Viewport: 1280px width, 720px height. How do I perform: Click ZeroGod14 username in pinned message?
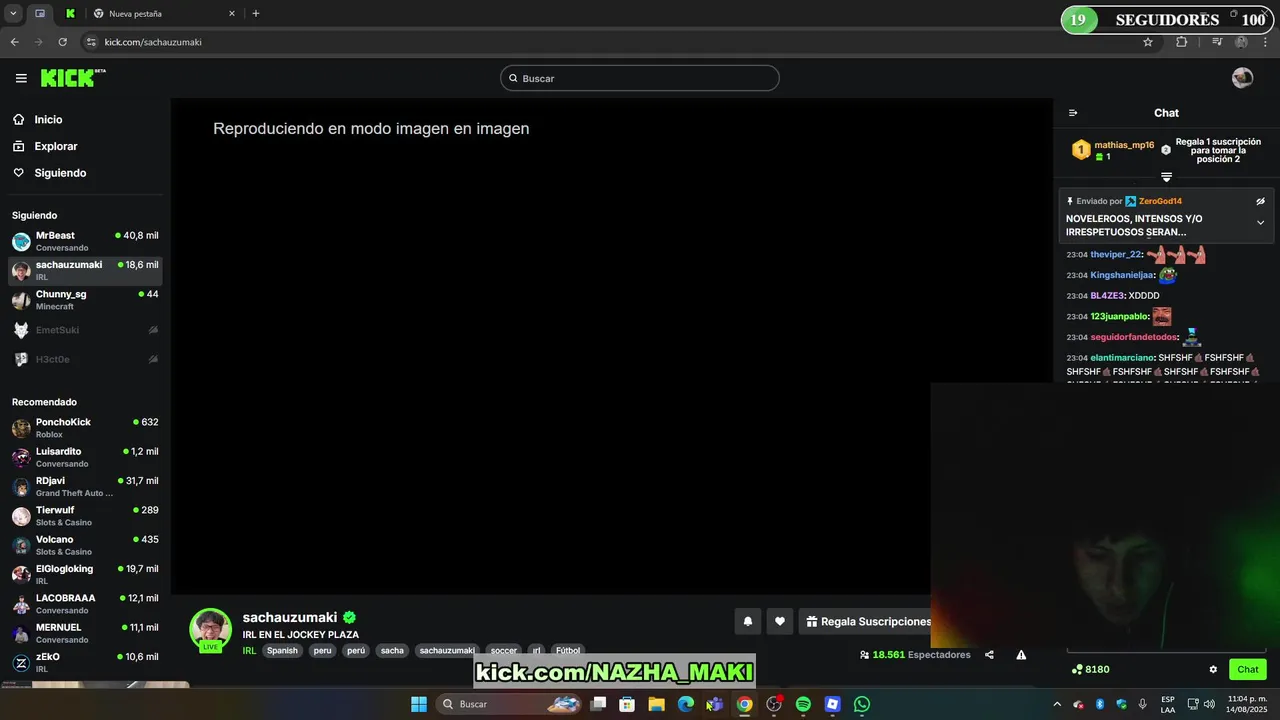[1160, 201]
